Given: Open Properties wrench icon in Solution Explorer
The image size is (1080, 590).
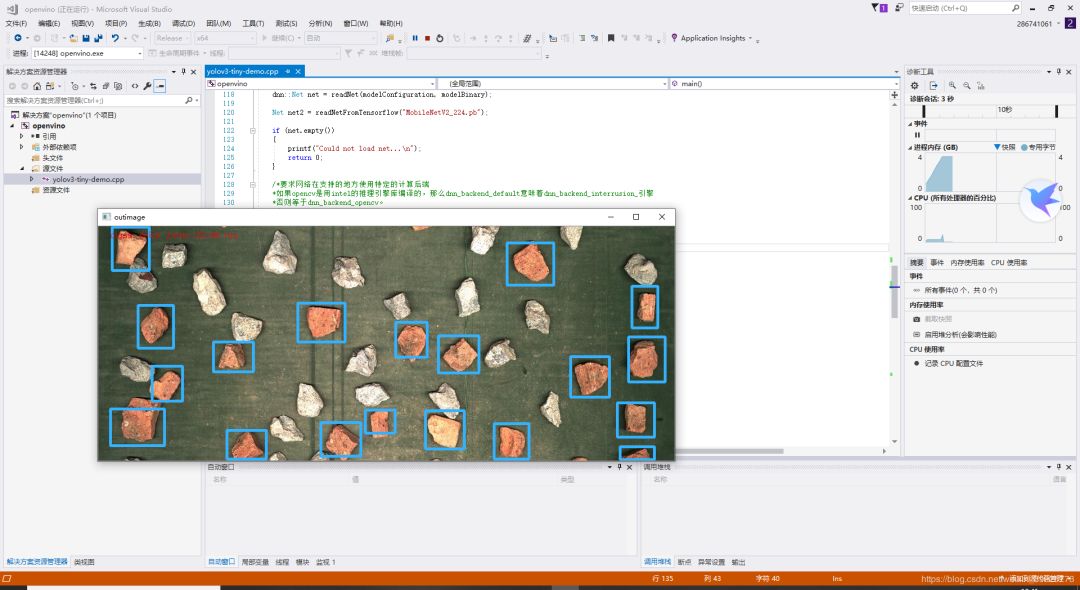Looking at the screenshot, I should (147, 86).
